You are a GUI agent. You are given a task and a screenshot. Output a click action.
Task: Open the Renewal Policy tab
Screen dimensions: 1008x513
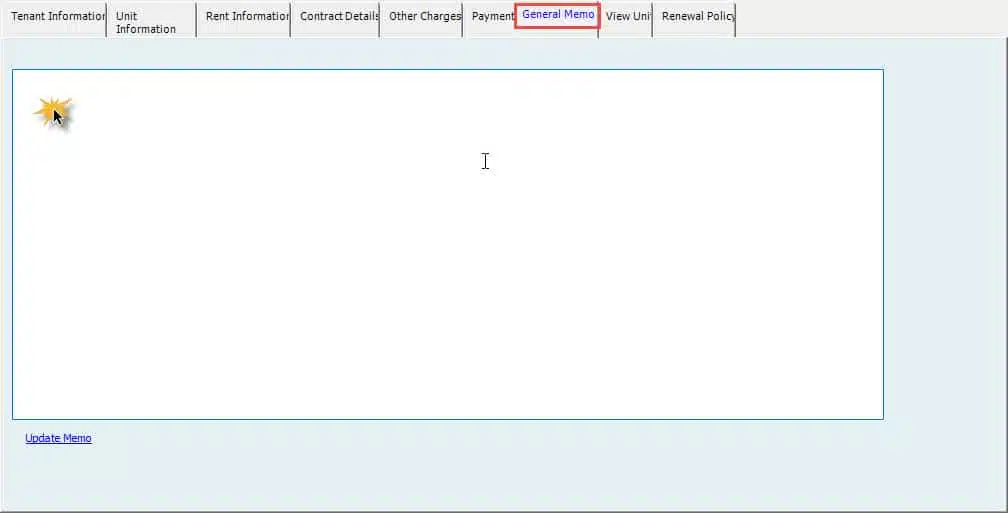(x=695, y=17)
